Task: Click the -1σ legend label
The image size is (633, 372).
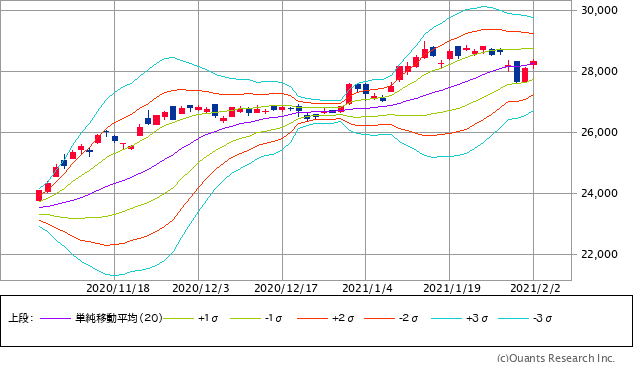Action: click(273, 318)
